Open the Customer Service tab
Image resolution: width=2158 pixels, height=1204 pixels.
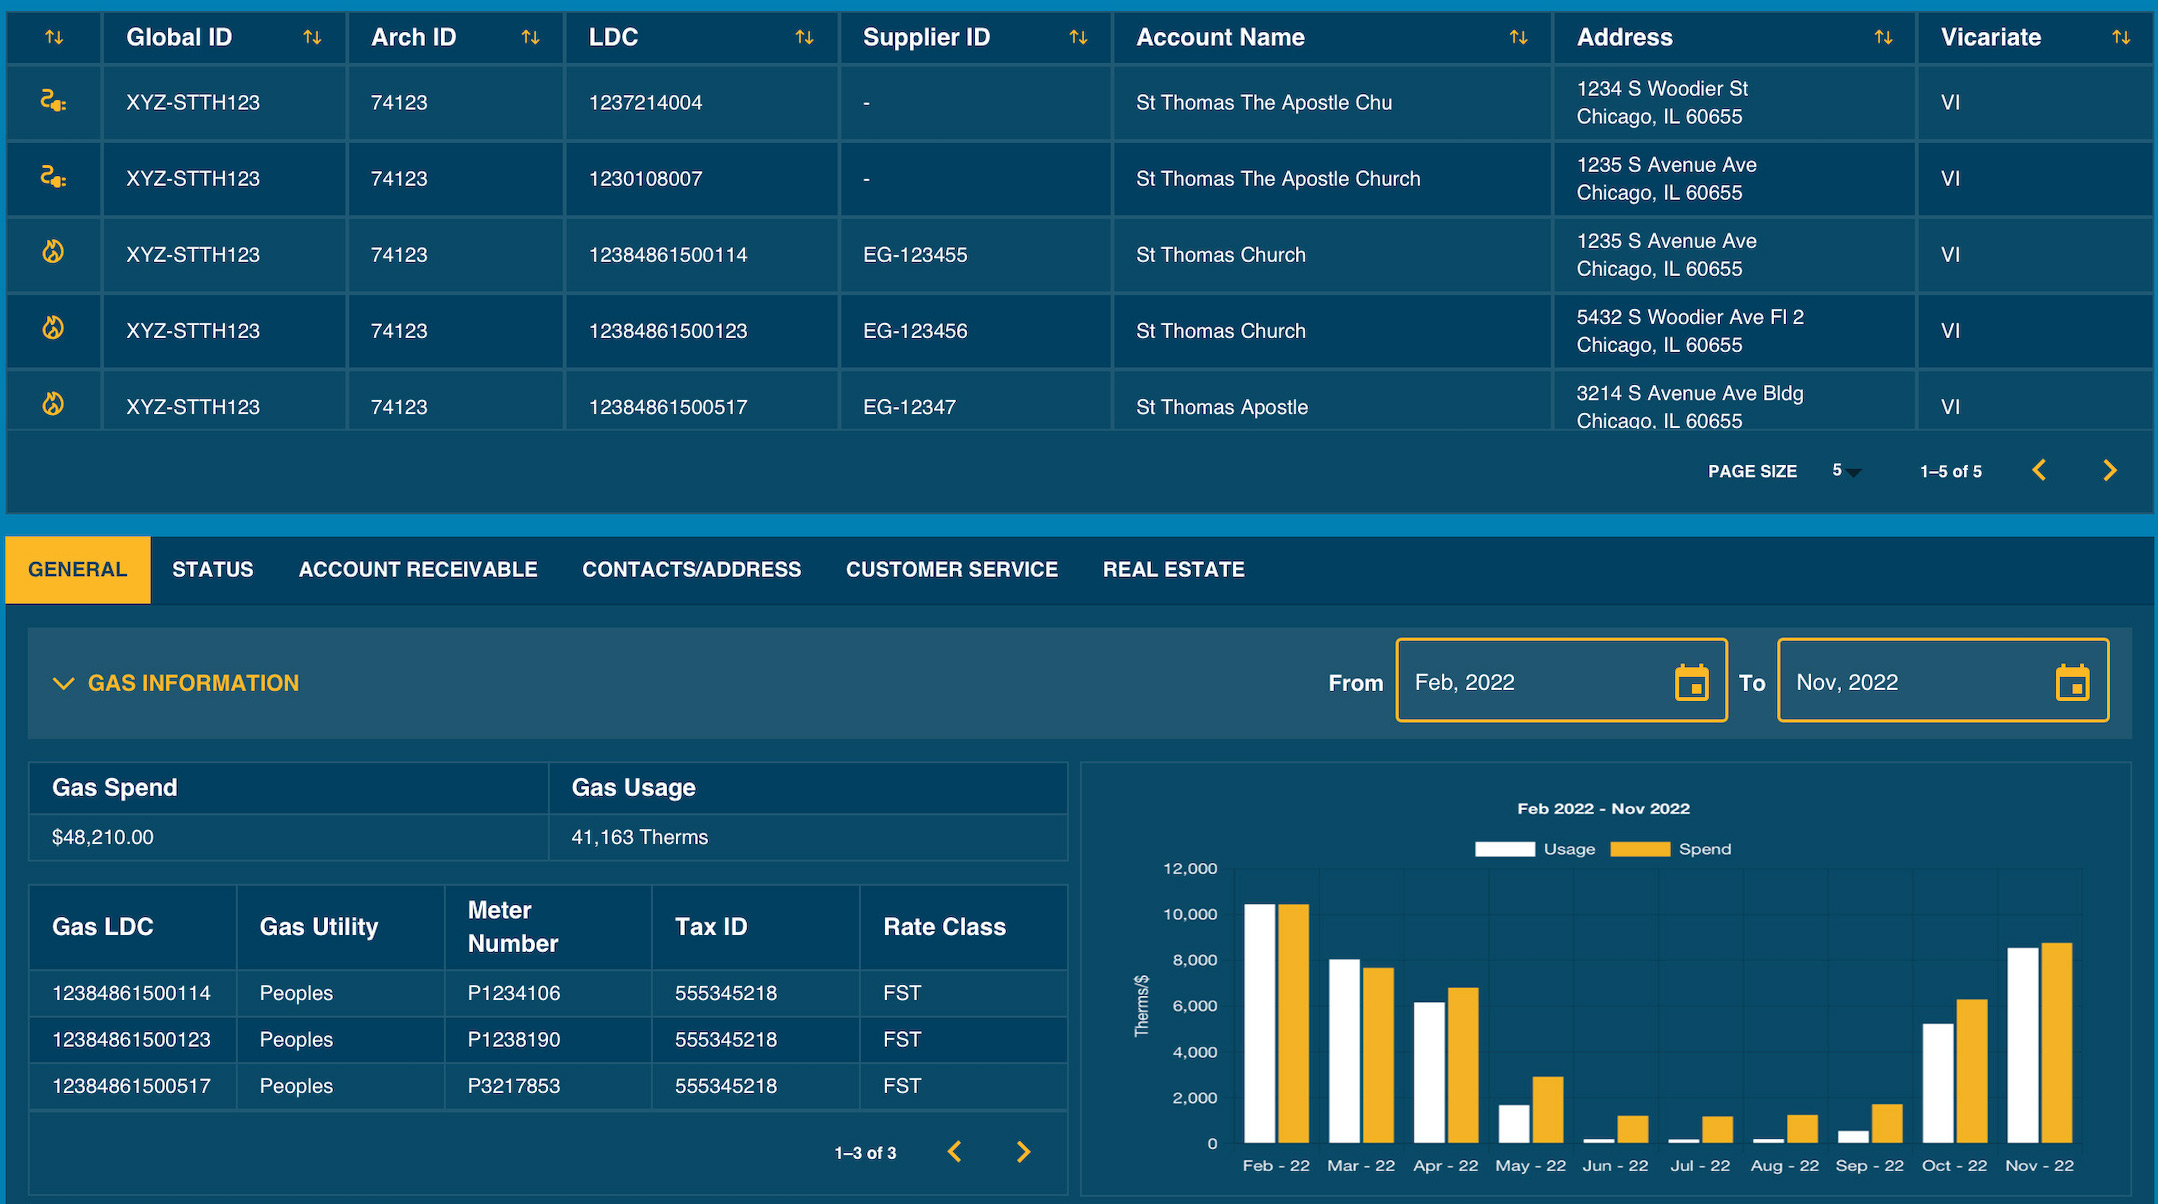point(952,569)
